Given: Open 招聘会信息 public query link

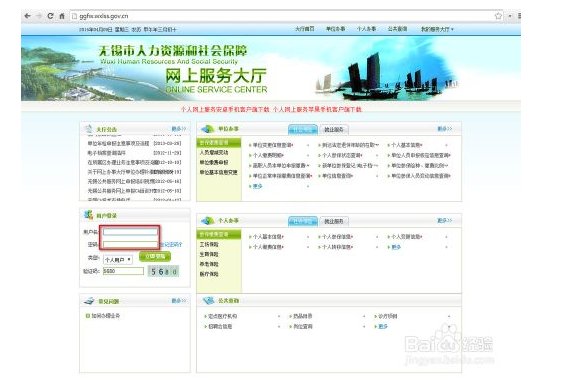Looking at the screenshot, I should coord(220,326).
